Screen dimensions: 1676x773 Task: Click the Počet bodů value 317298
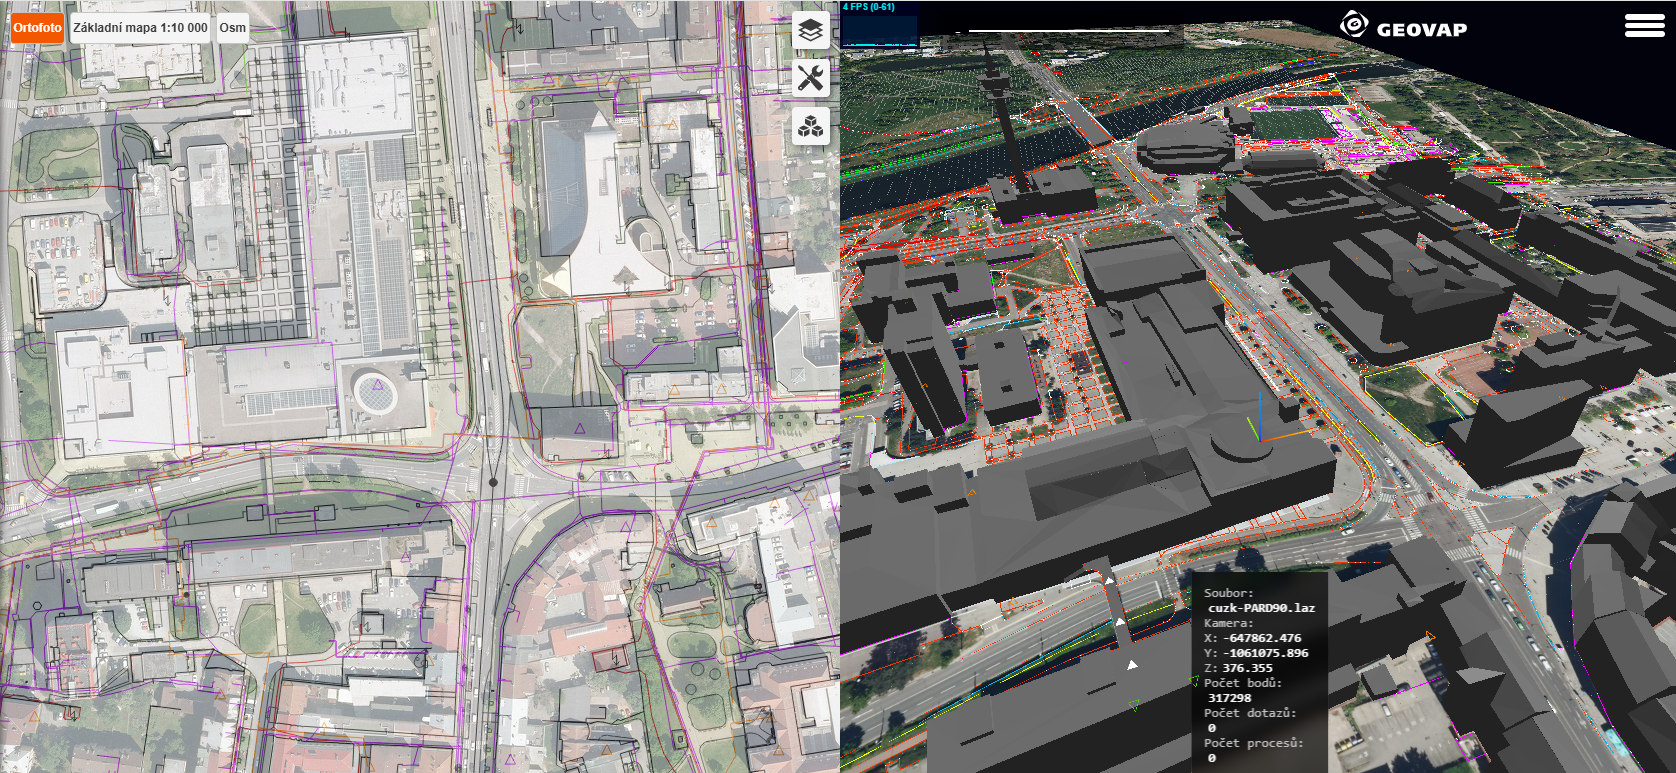(x=1229, y=698)
